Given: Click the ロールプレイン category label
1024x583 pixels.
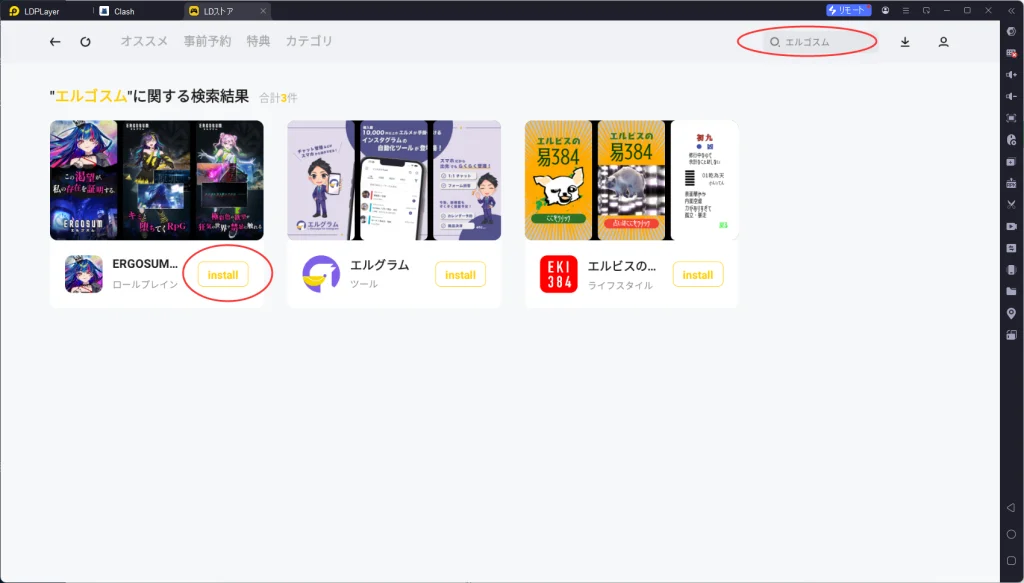Looking at the screenshot, I should coord(145,285).
